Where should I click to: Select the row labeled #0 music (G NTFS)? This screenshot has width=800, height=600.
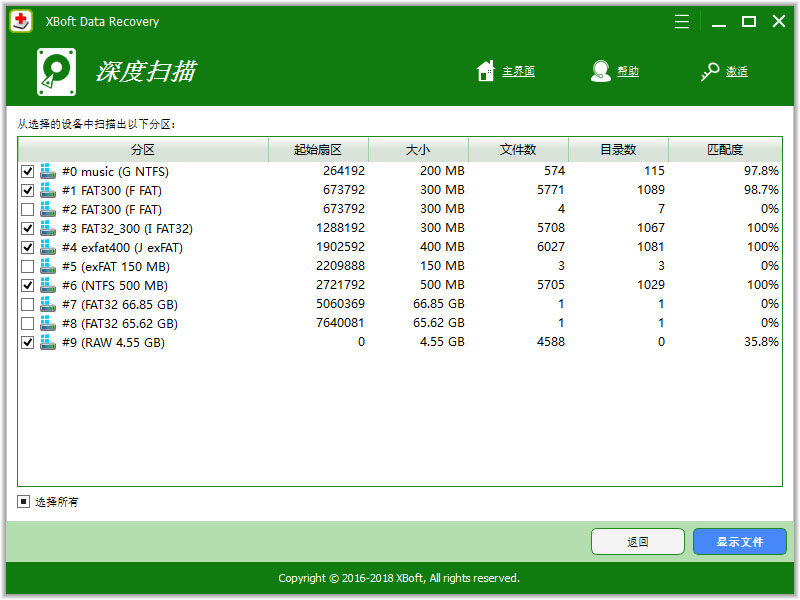pos(399,171)
